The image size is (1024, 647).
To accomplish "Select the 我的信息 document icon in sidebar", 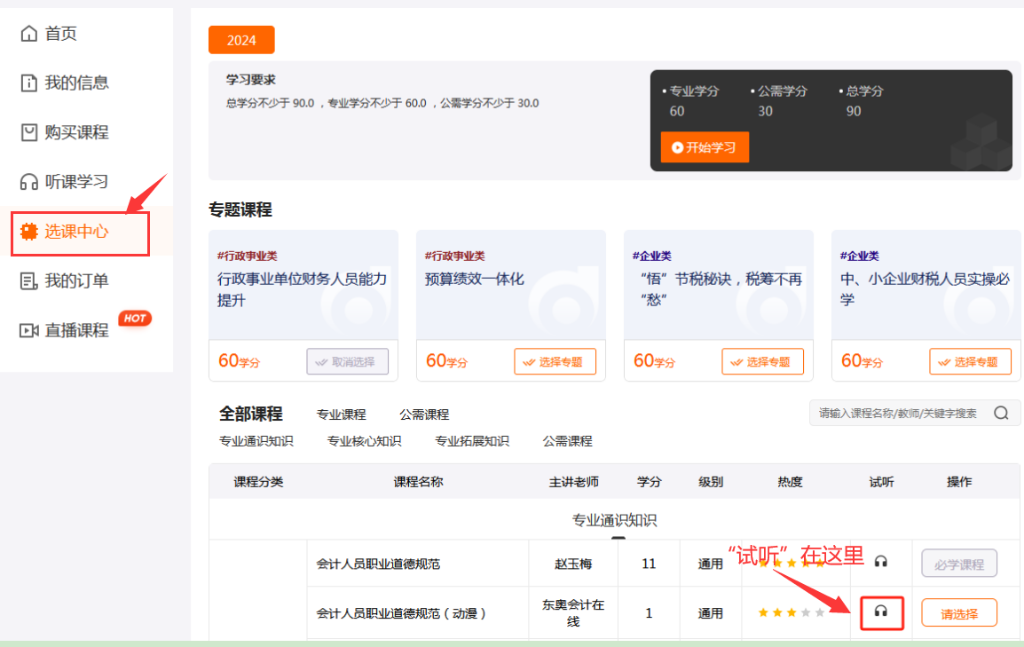I will pos(29,83).
